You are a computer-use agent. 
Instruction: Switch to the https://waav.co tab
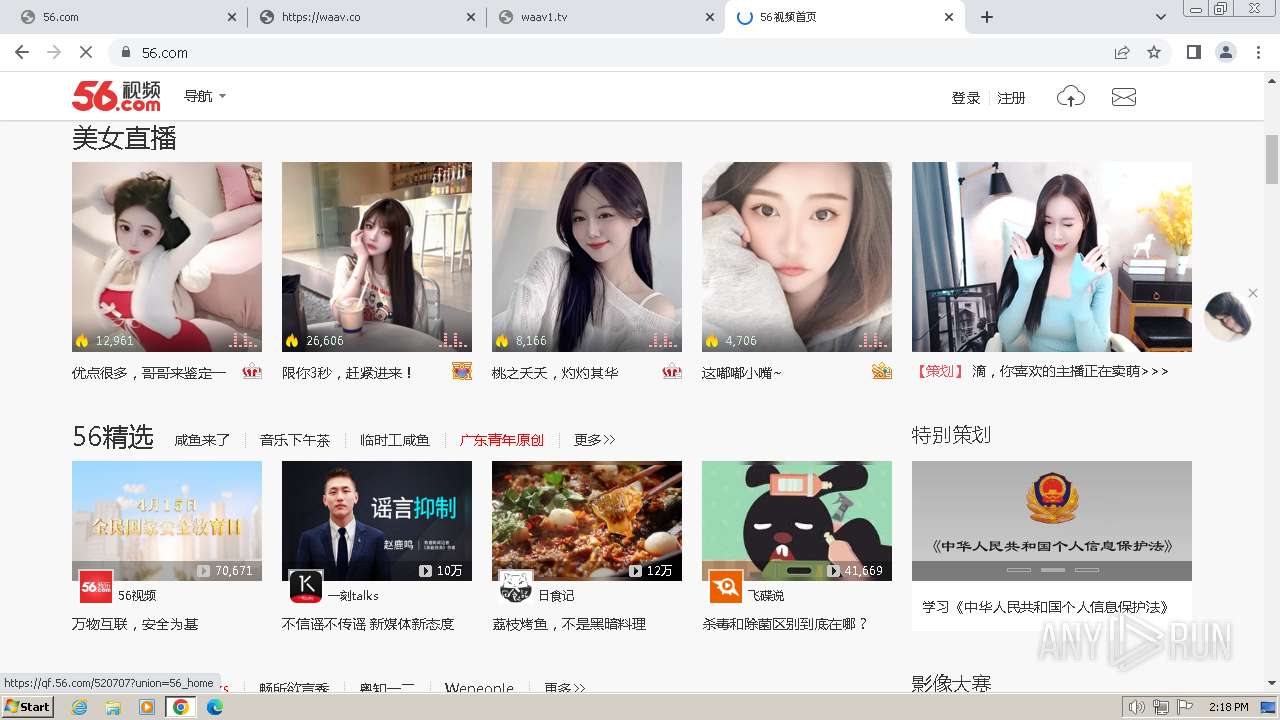[x=366, y=17]
